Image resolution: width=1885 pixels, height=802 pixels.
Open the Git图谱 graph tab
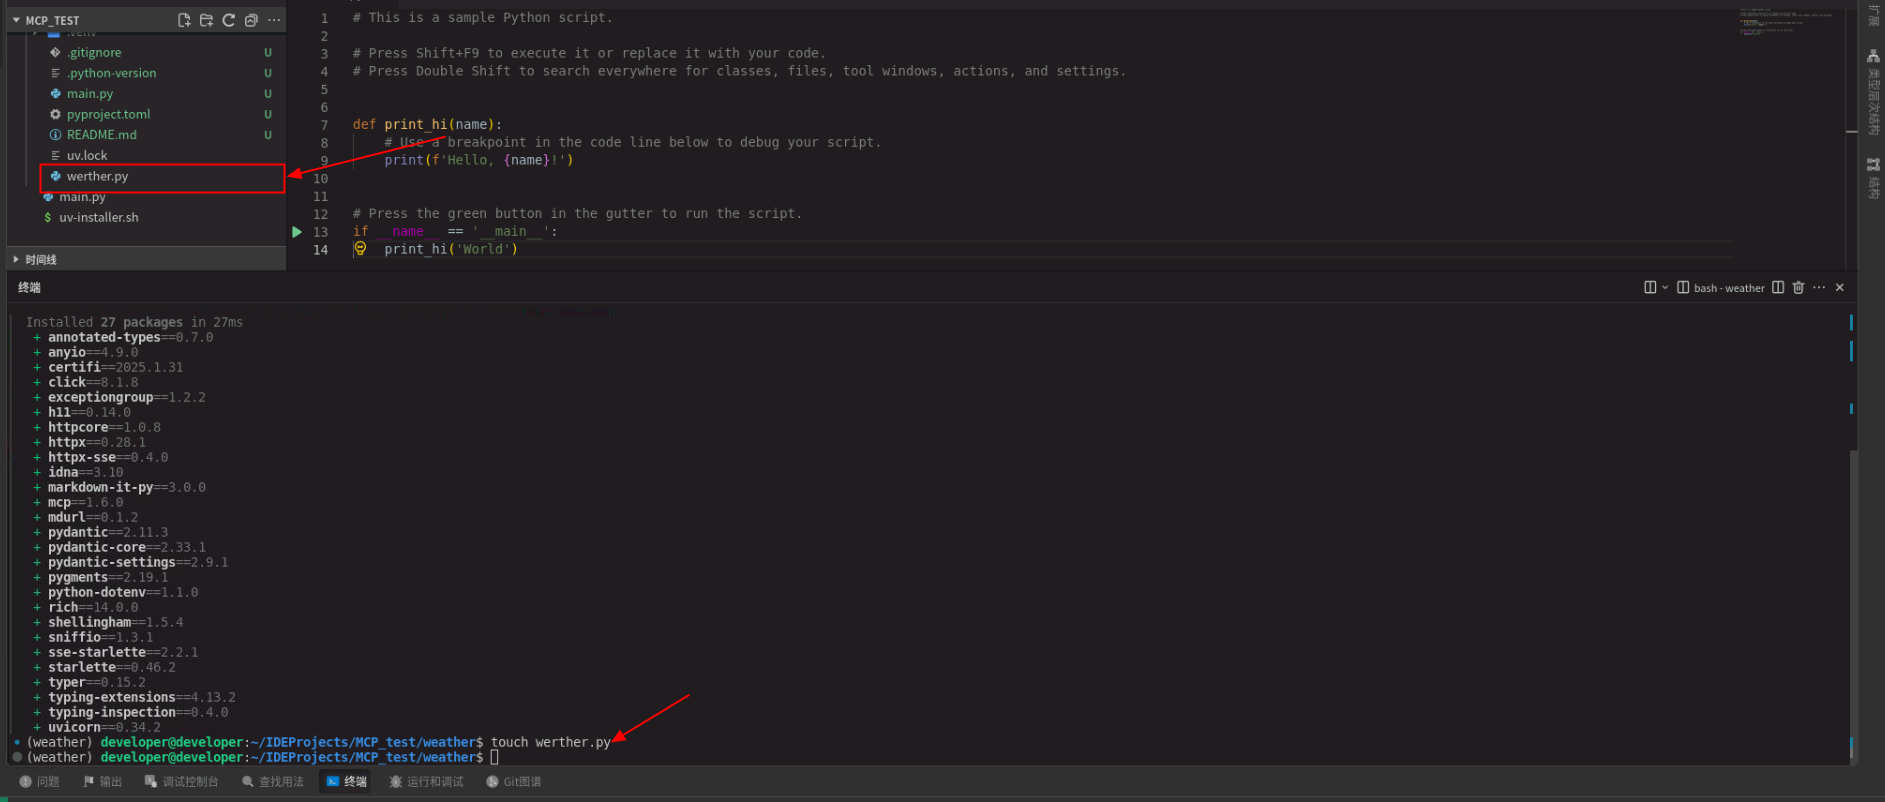click(x=514, y=782)
